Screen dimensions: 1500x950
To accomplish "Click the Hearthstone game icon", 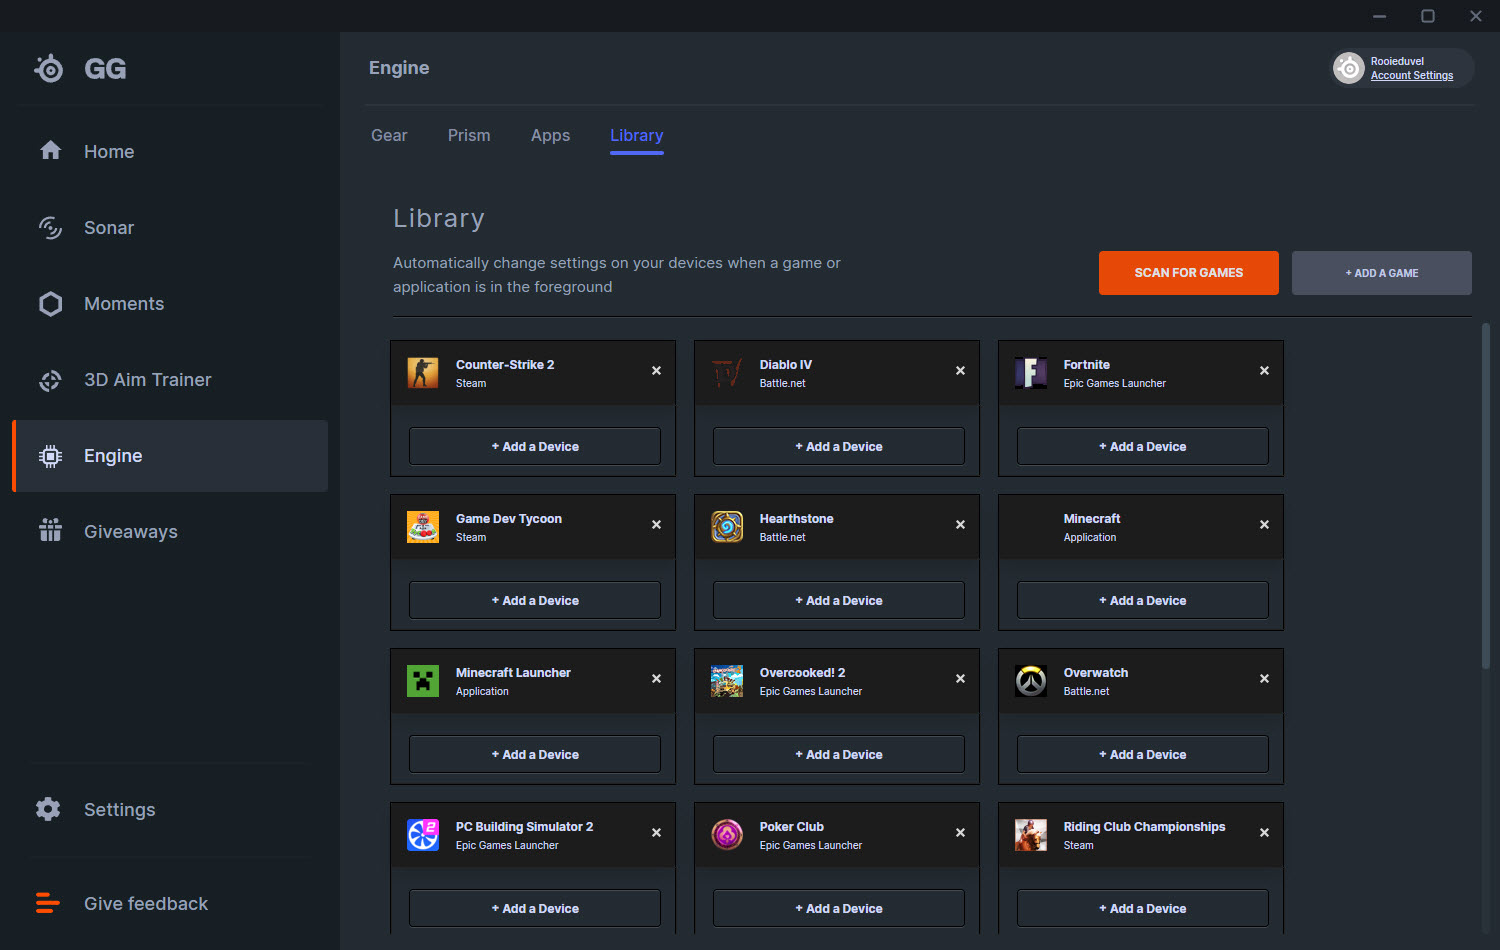I will [727, 527].
